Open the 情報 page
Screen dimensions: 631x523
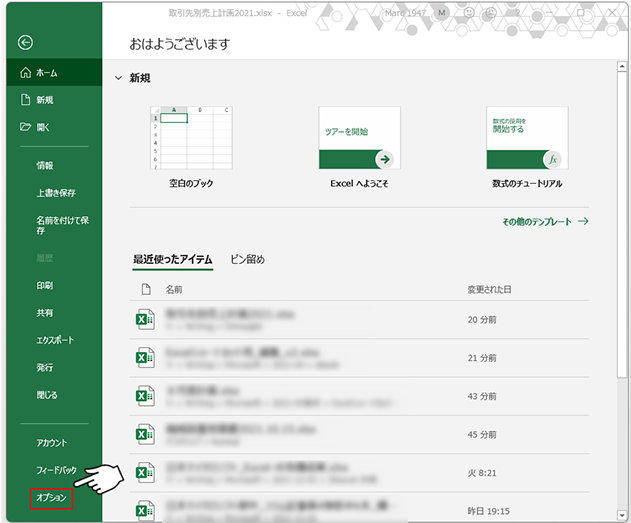(45, 165)
